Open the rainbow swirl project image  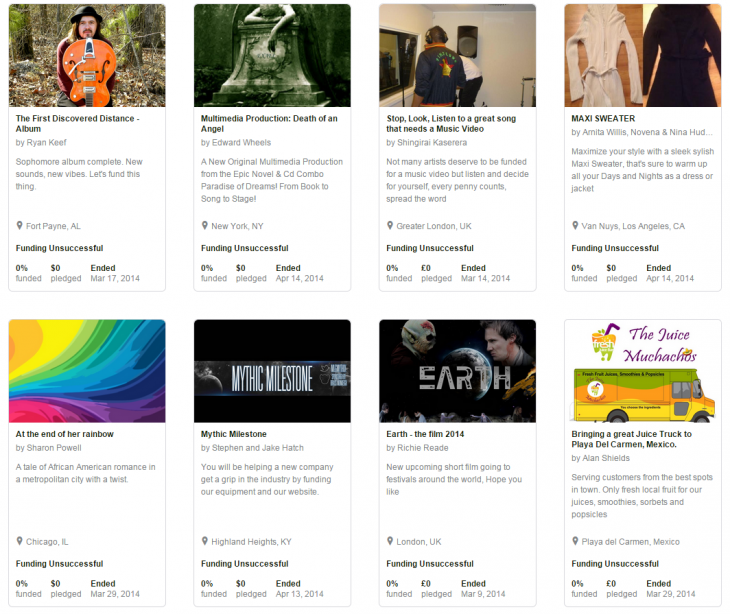pos(87,371)
